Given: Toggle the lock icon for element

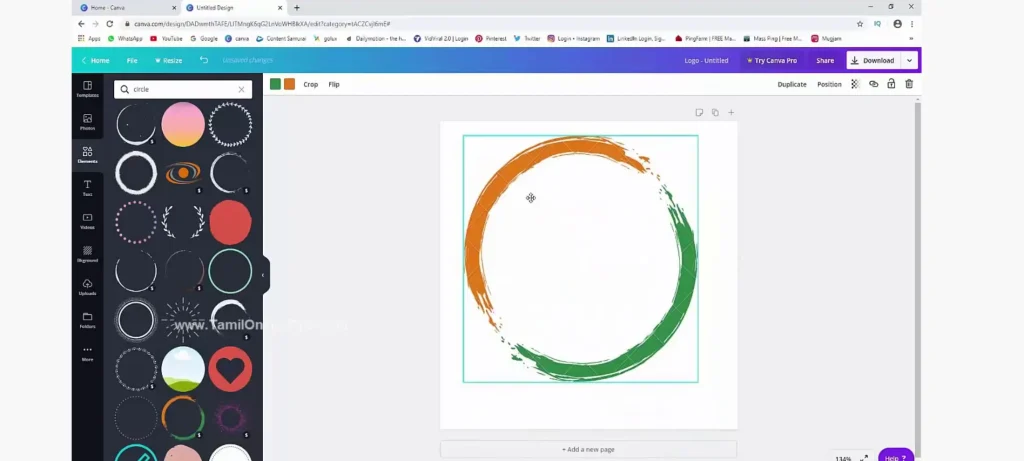Looking at the screenshot, I should pos(891,84).
